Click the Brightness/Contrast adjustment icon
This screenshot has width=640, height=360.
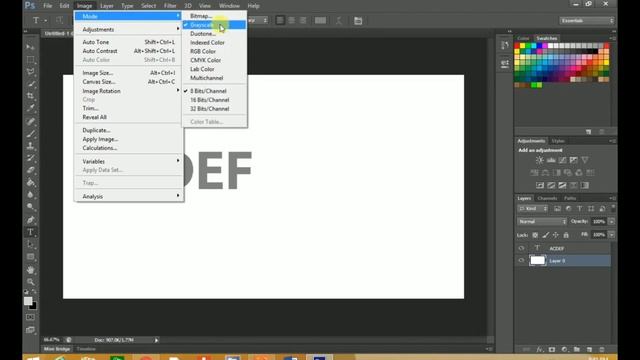[x=540, y=160]
